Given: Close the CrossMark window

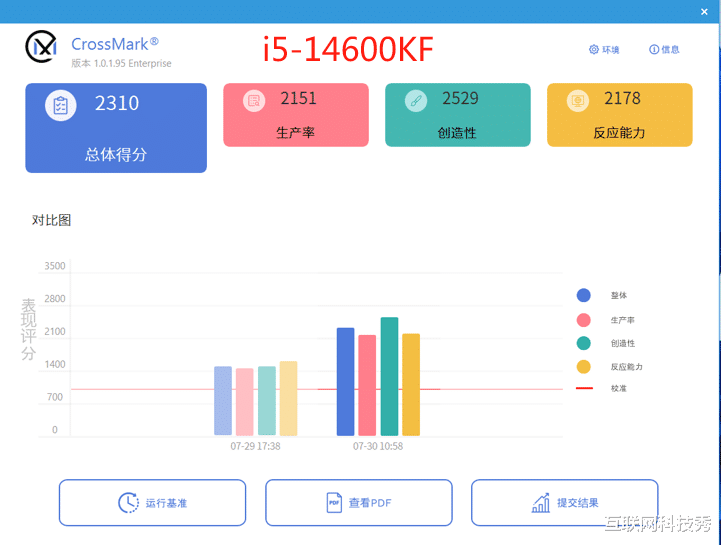Looking at the screenshot, I should pos(704,11).
